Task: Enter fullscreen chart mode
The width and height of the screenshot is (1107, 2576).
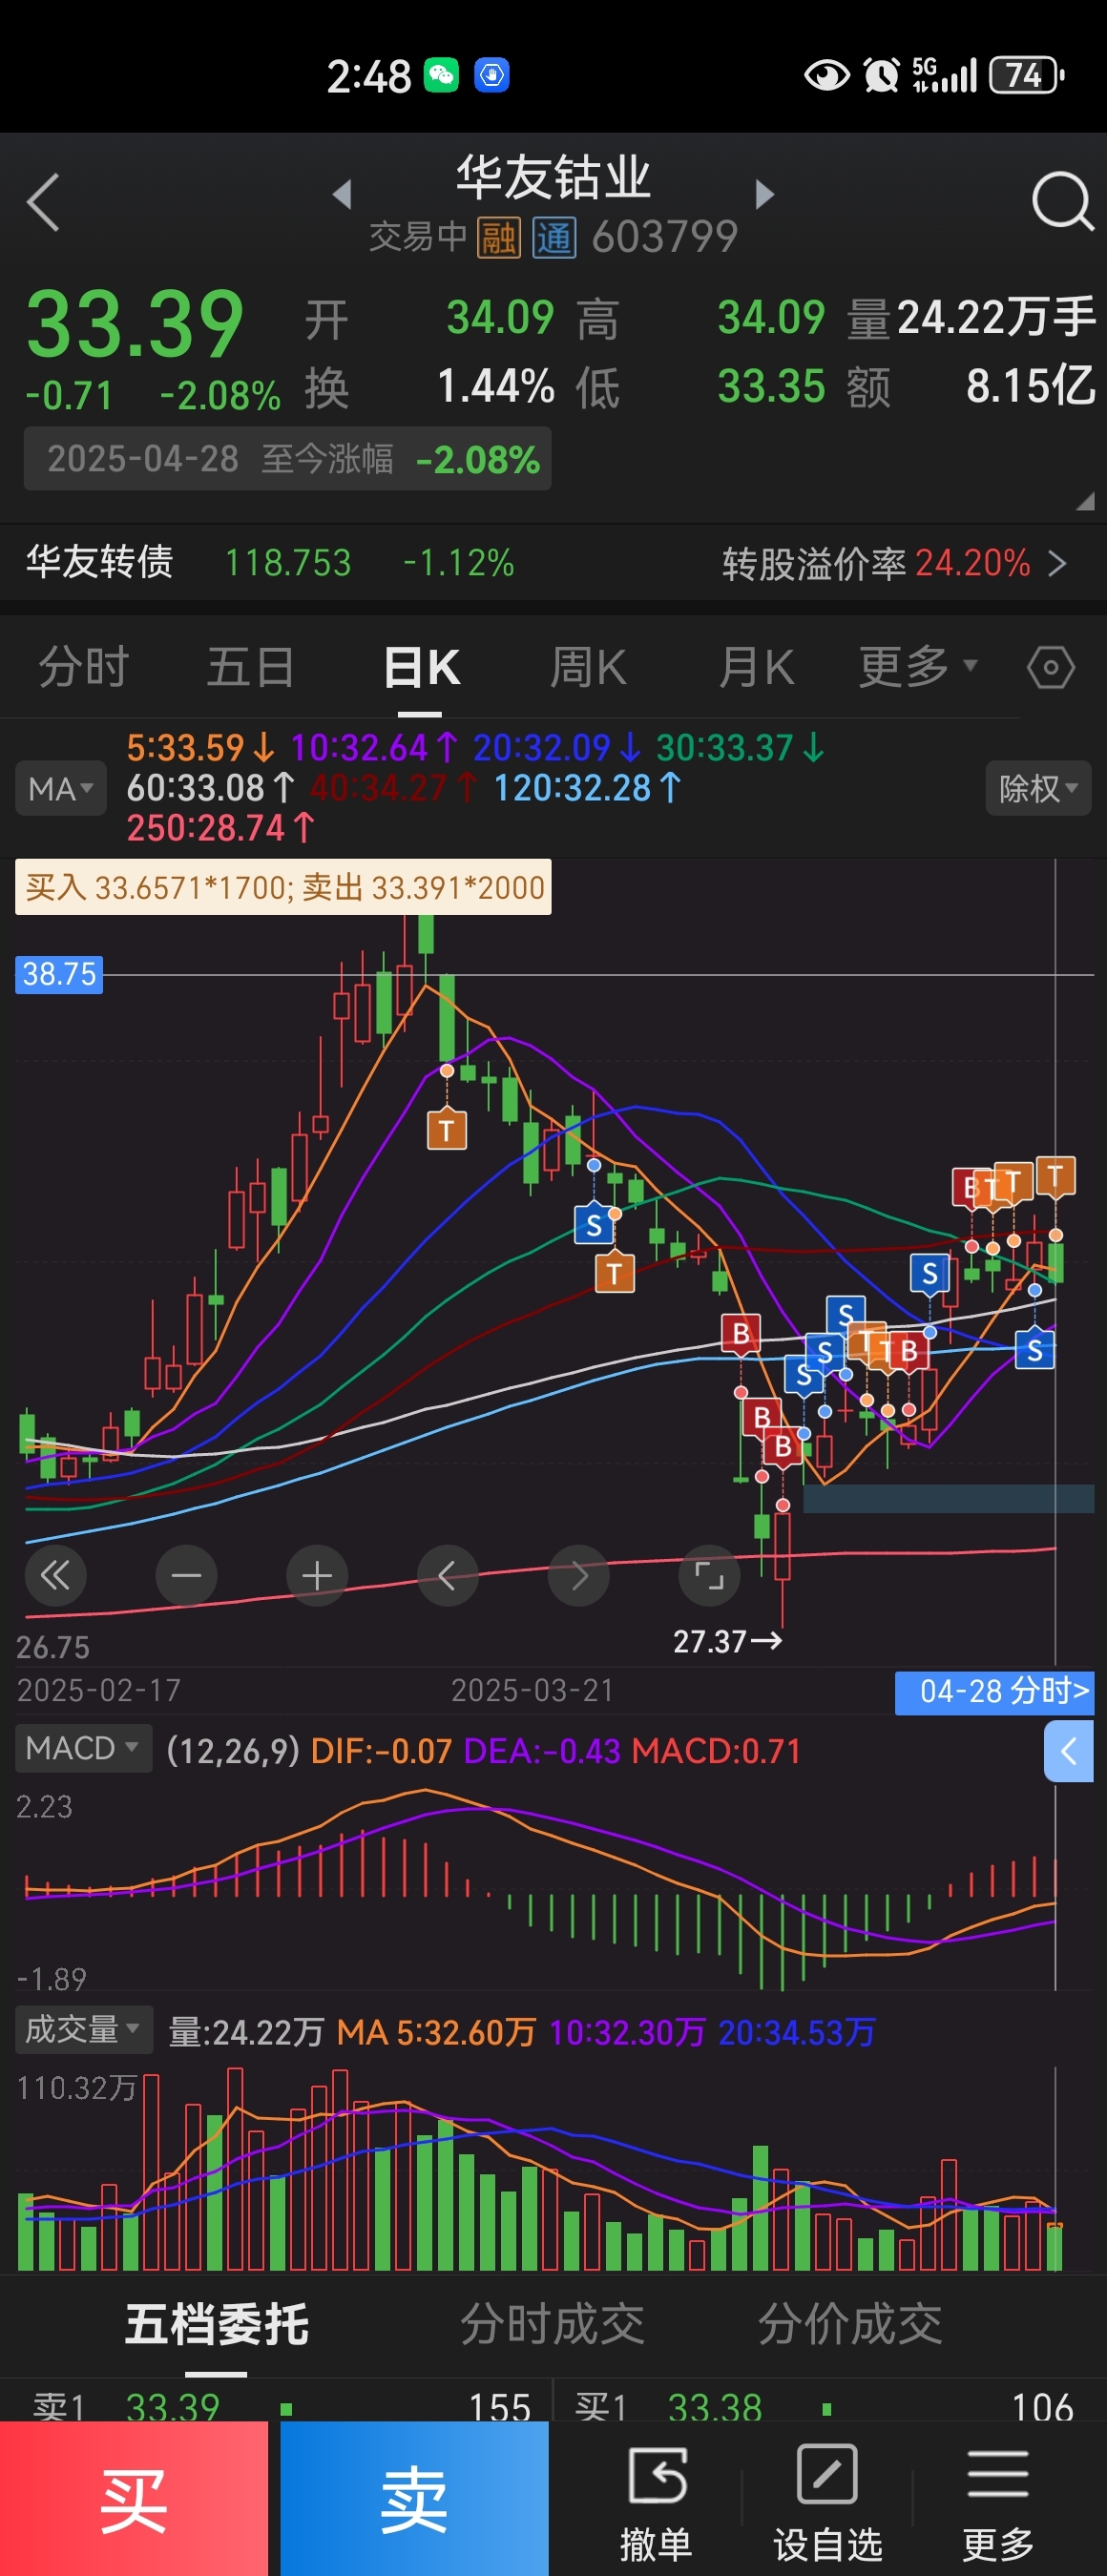Action: 709,1576
